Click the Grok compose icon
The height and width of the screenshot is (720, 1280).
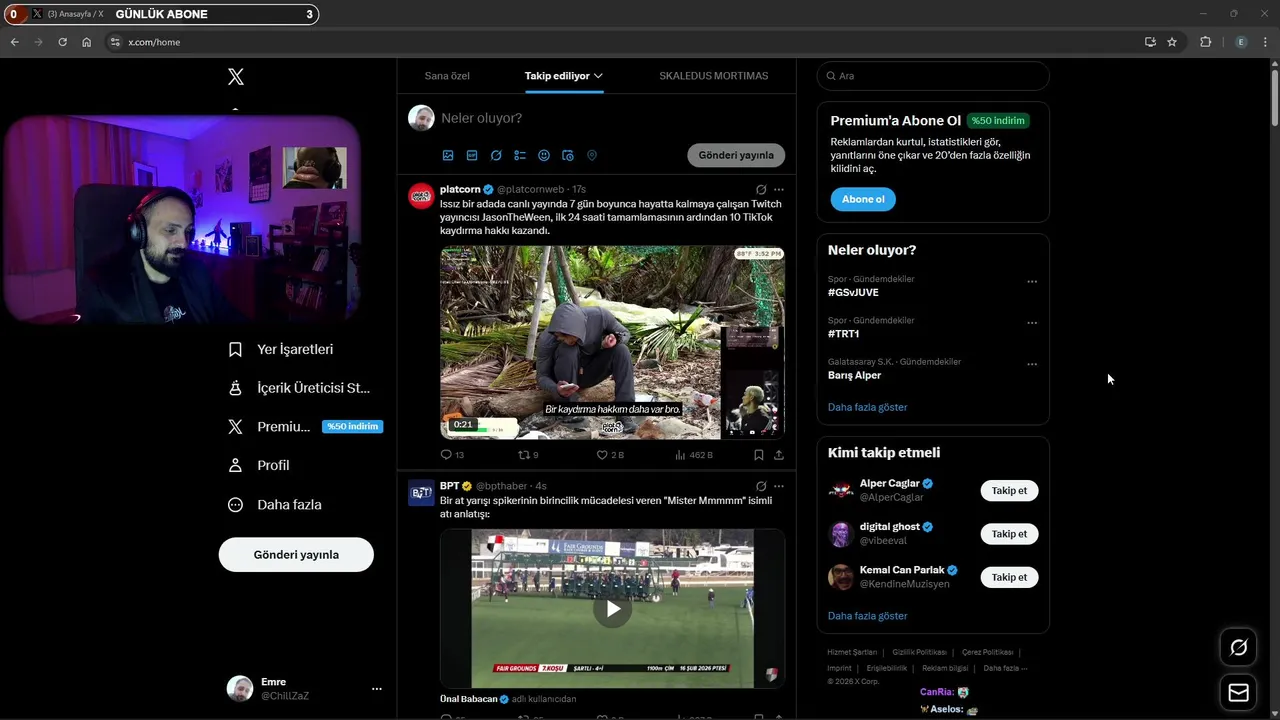(x=496, y=155)
